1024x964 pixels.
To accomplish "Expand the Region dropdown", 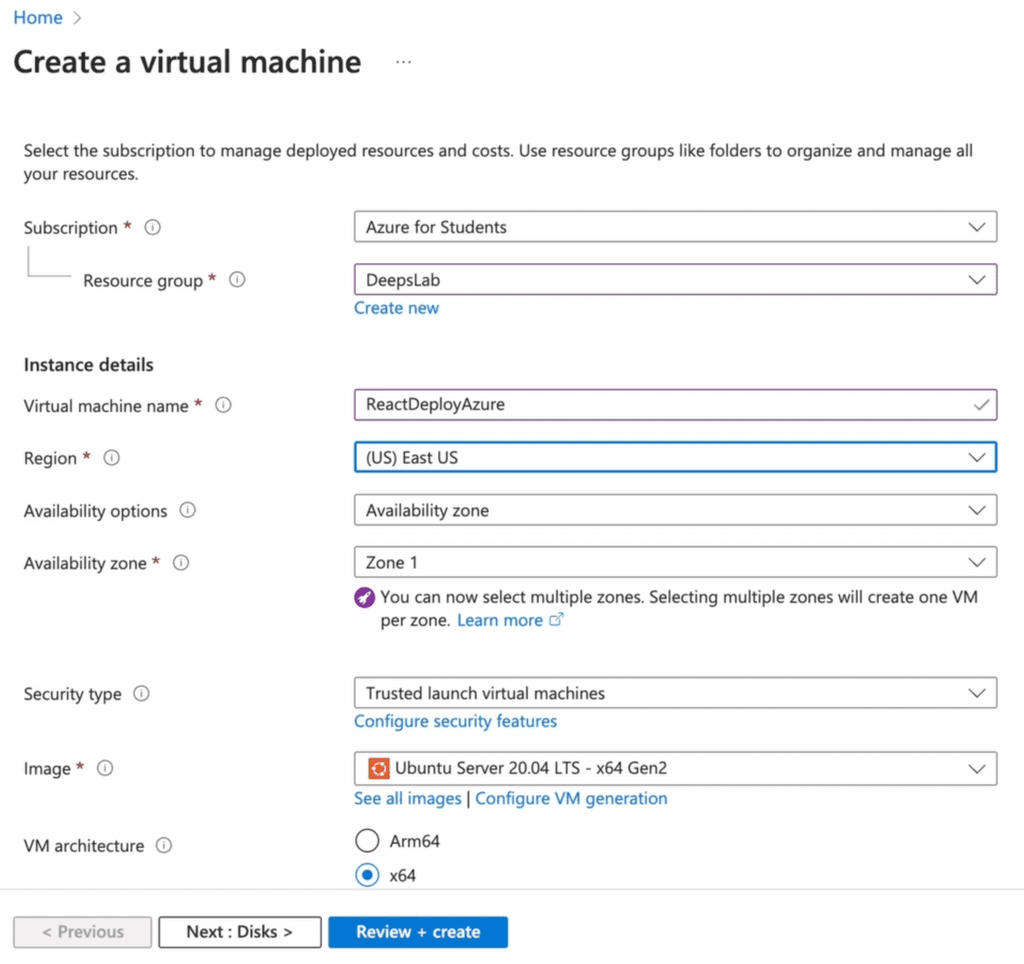I will pos(675,457).
